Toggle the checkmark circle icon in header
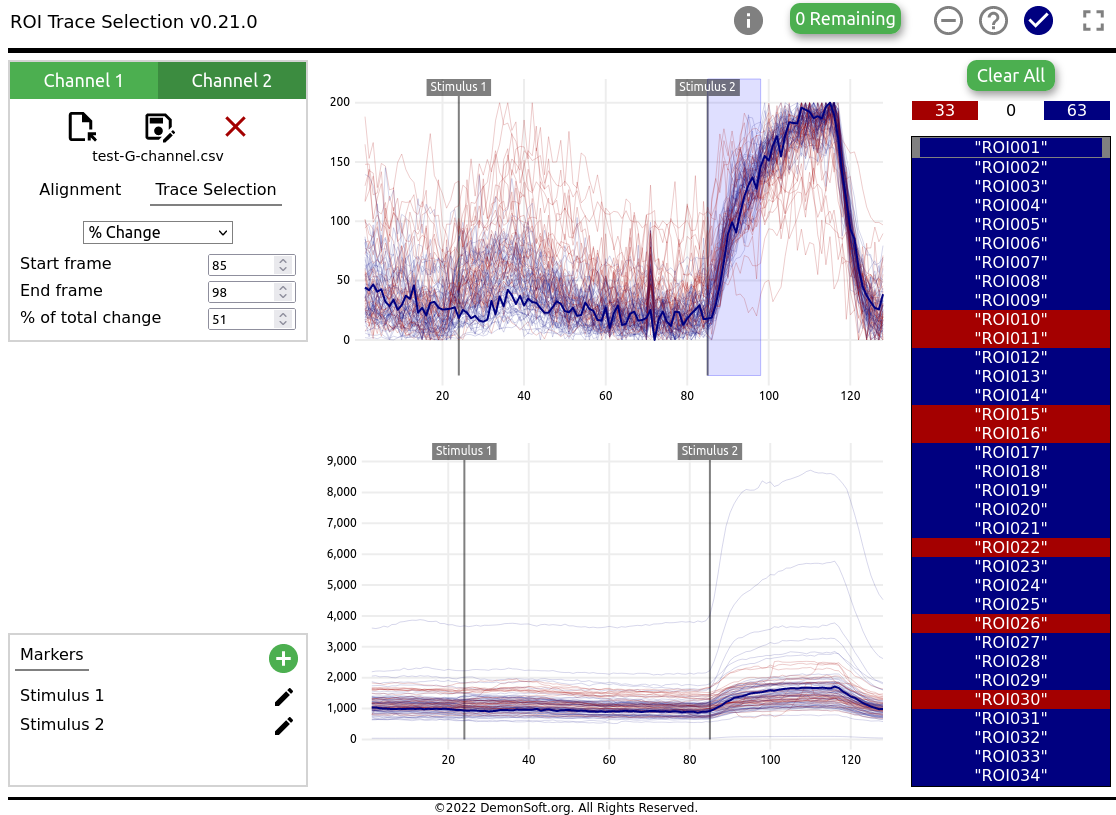Image resolution: width=1116 pixels, height=815 pixels. pyautogui.click(x=1039, y=20)
